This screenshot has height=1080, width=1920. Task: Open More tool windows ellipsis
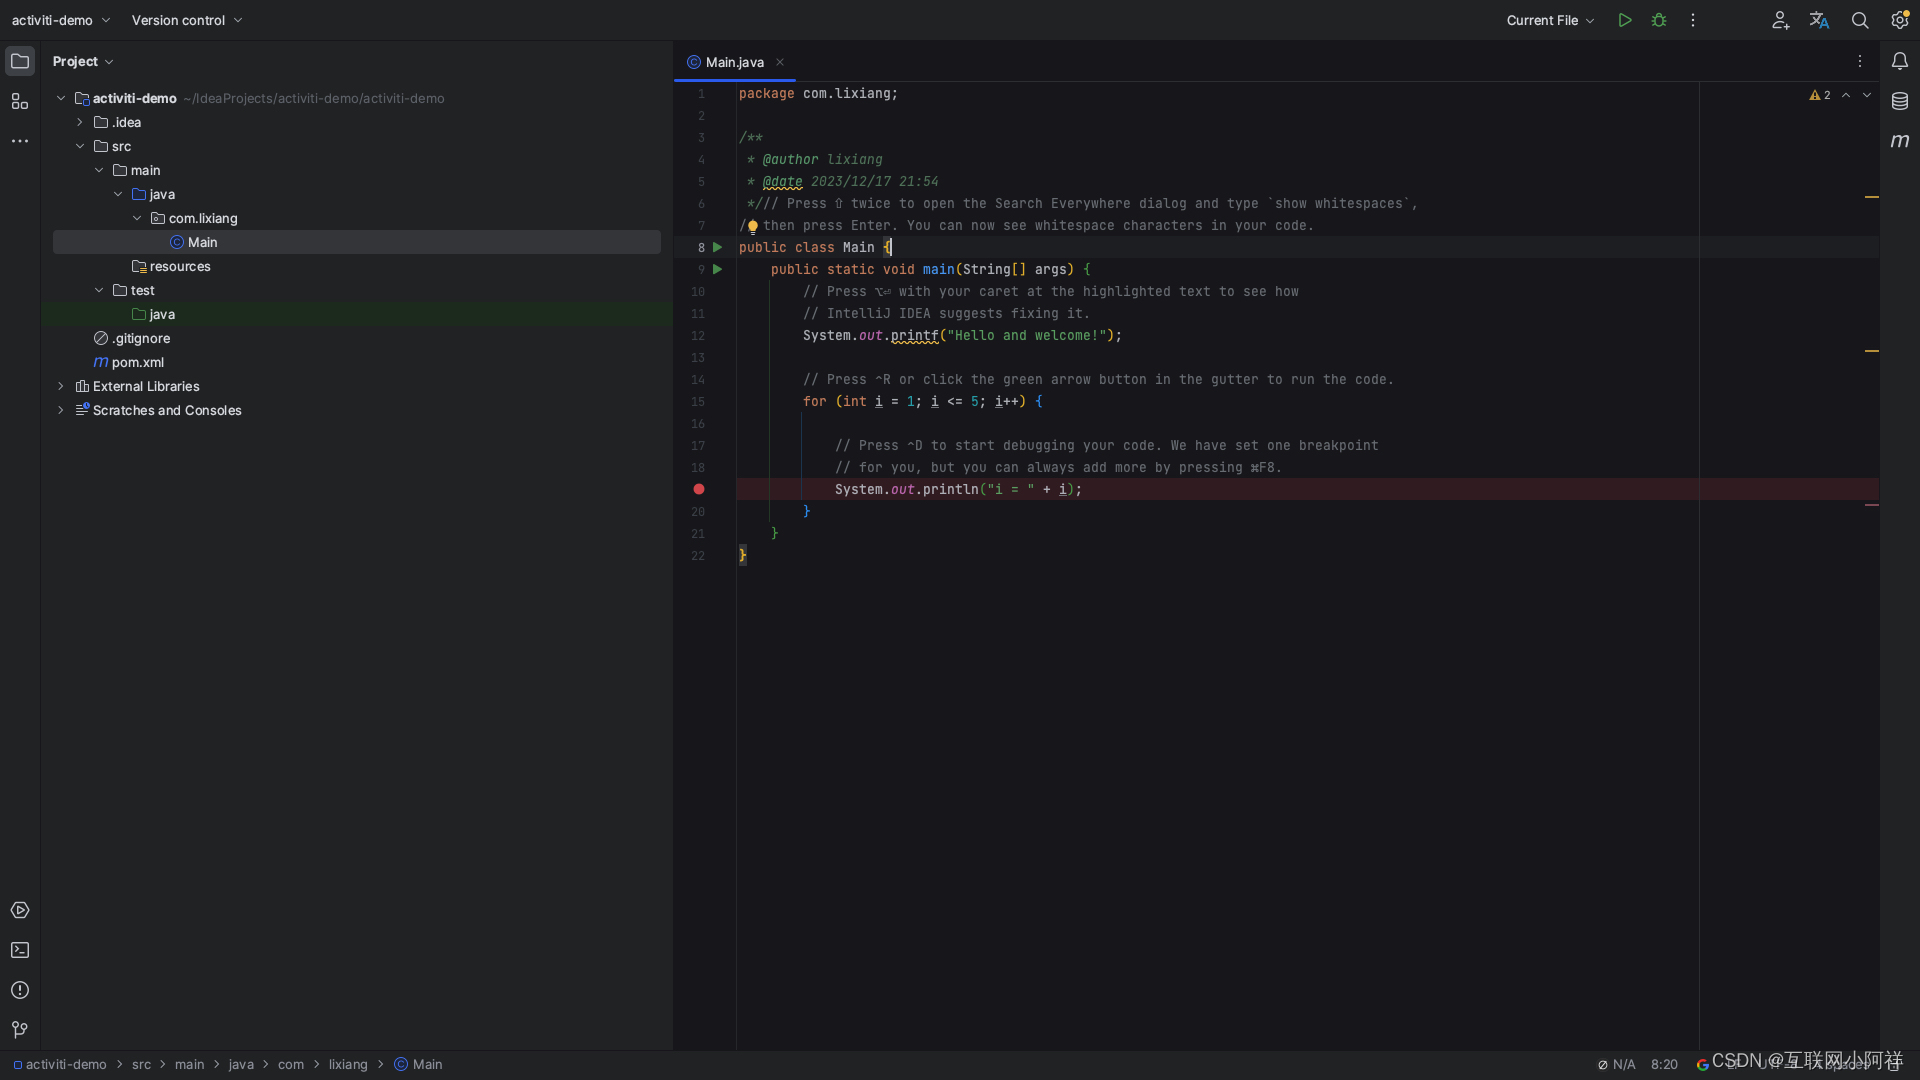tap(20, 141)
